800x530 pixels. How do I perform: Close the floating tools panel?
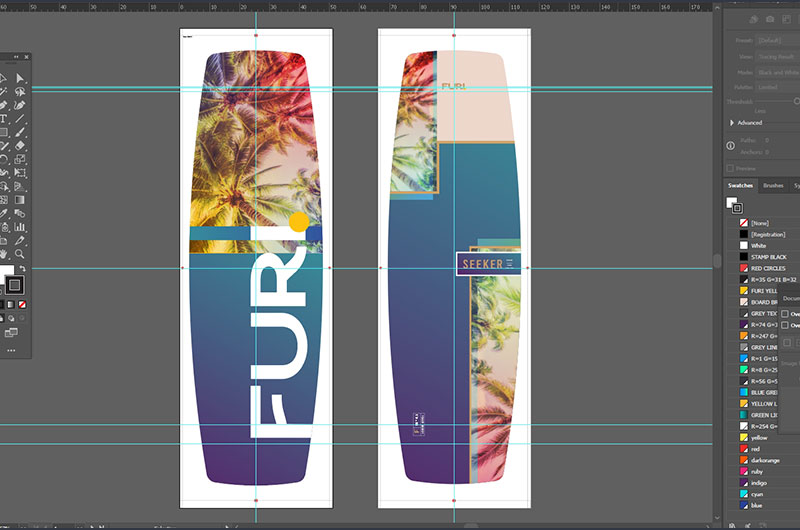point(27,57)
